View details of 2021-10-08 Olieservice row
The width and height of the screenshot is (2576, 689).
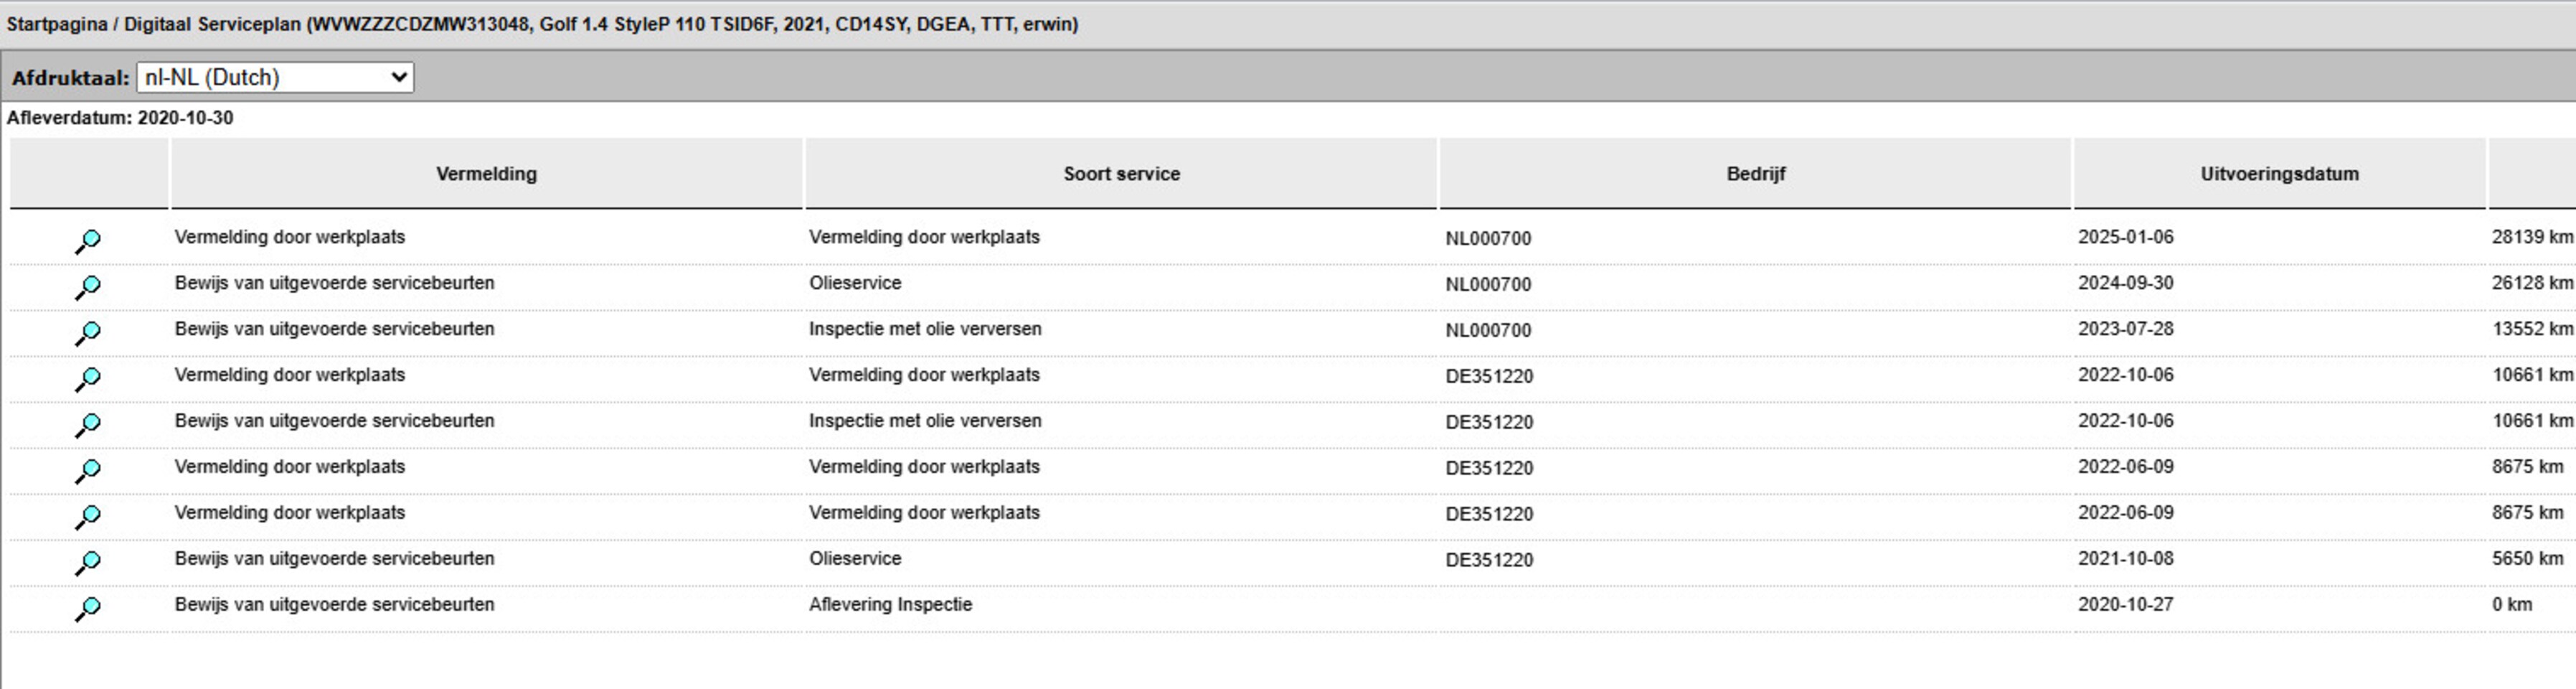tap(88, 563)
